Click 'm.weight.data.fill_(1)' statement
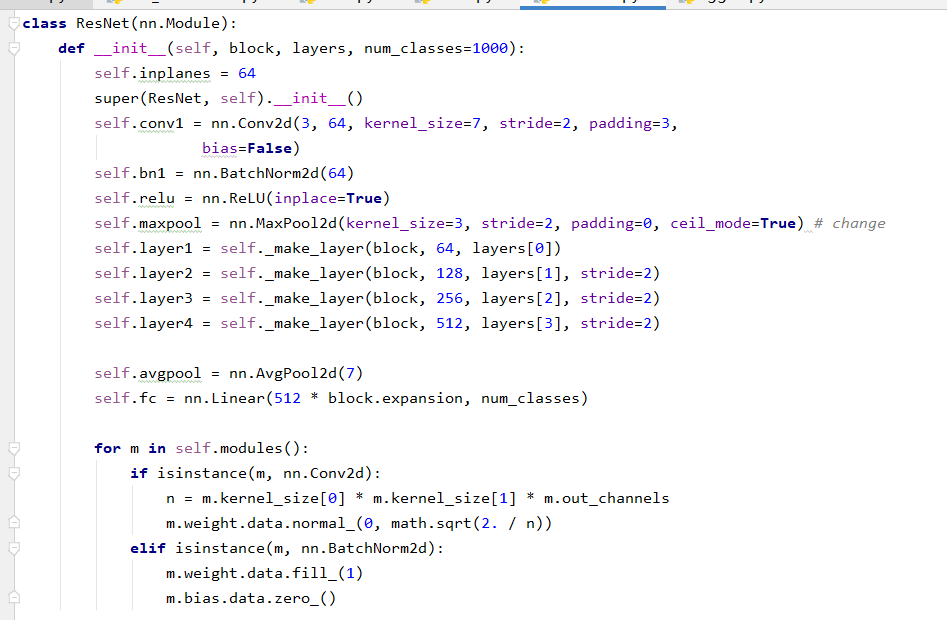947x620 pixels. click(265, 574)
